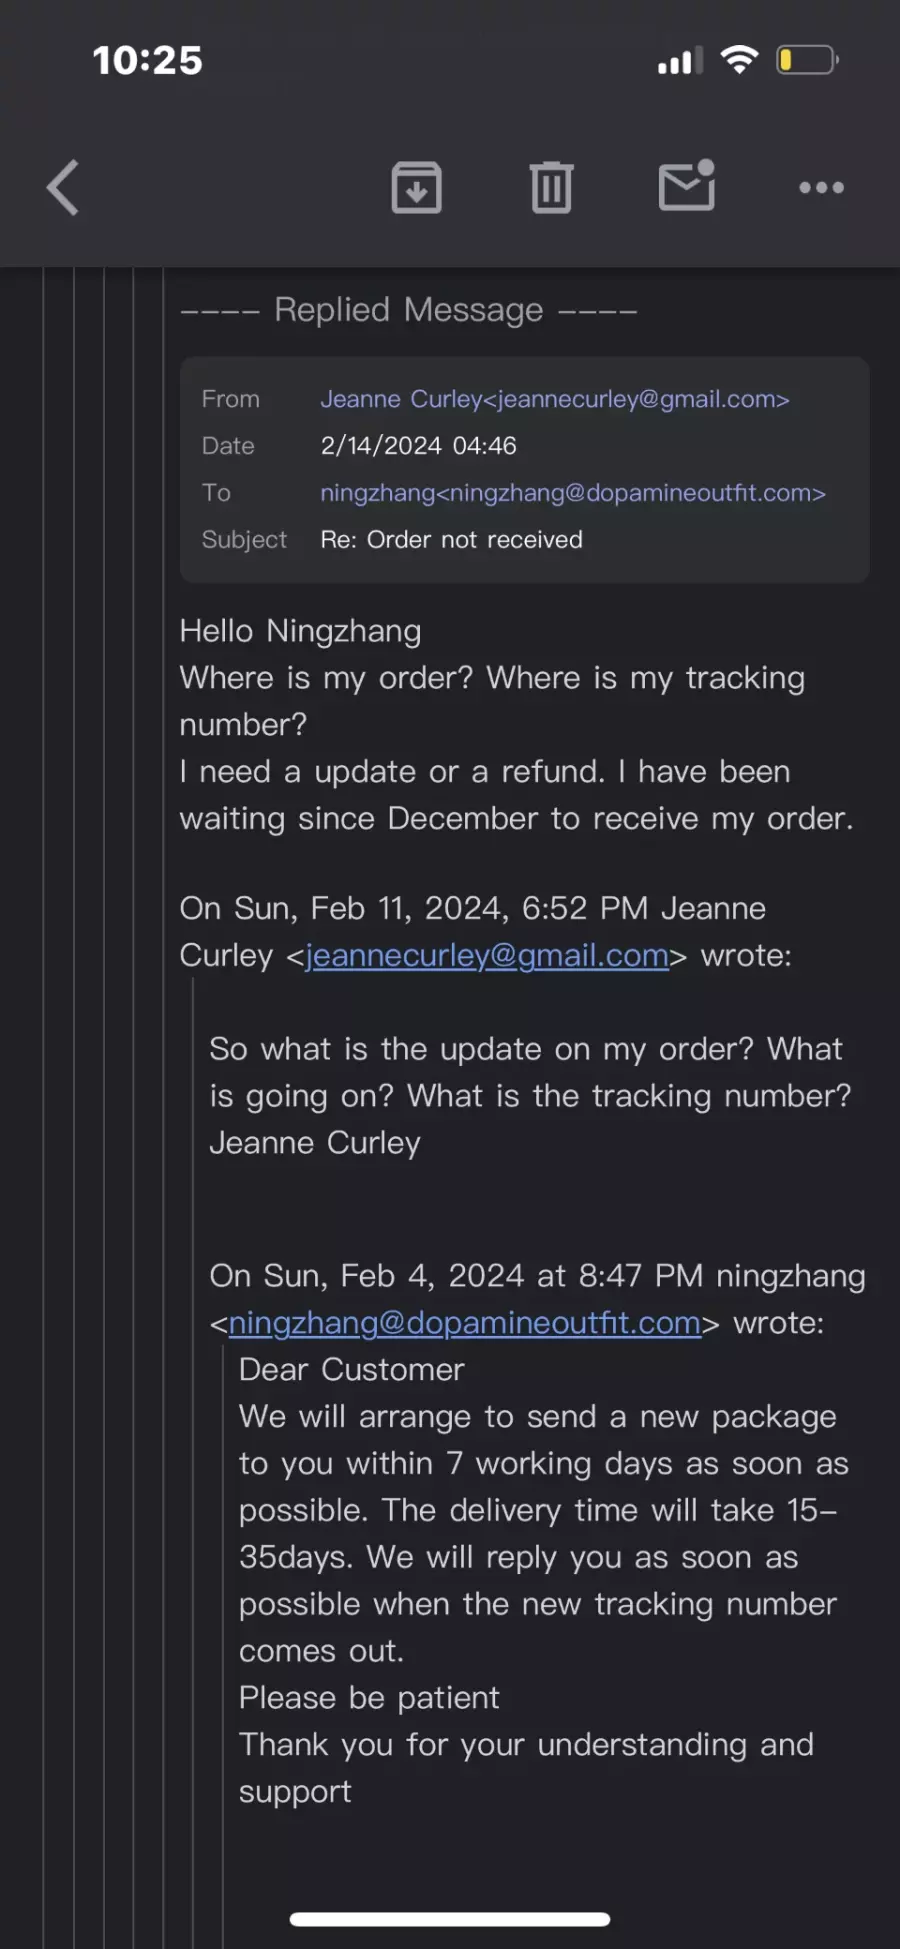This screenshot has width=900, height=1949.
Task: Tap the home indicator bar at the bottom
Action: (450, 1919)
